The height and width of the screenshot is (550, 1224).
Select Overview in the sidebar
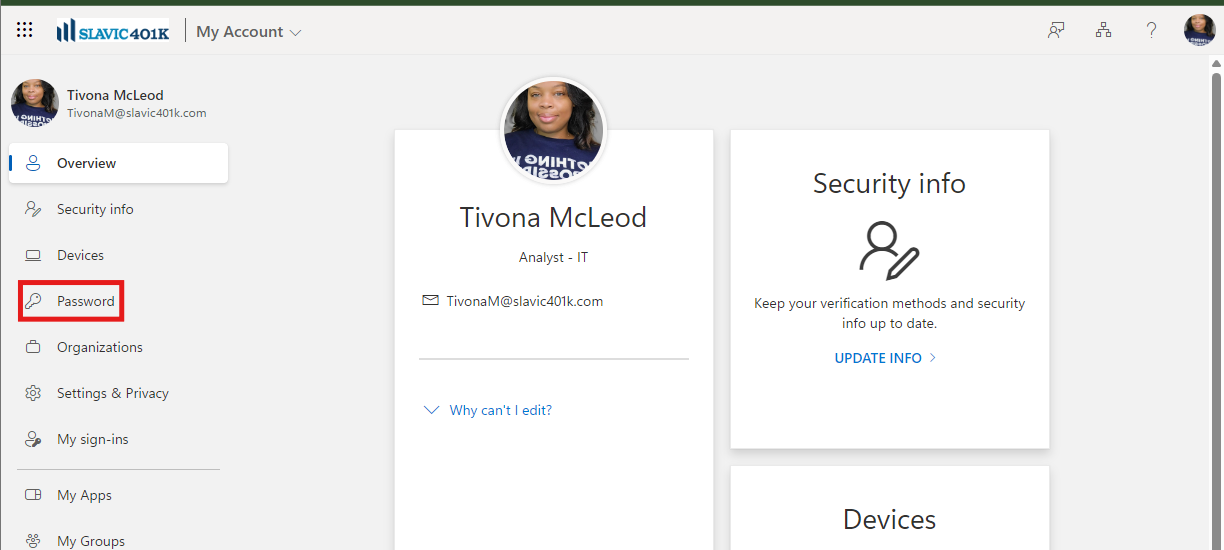(x=86, y=164)
